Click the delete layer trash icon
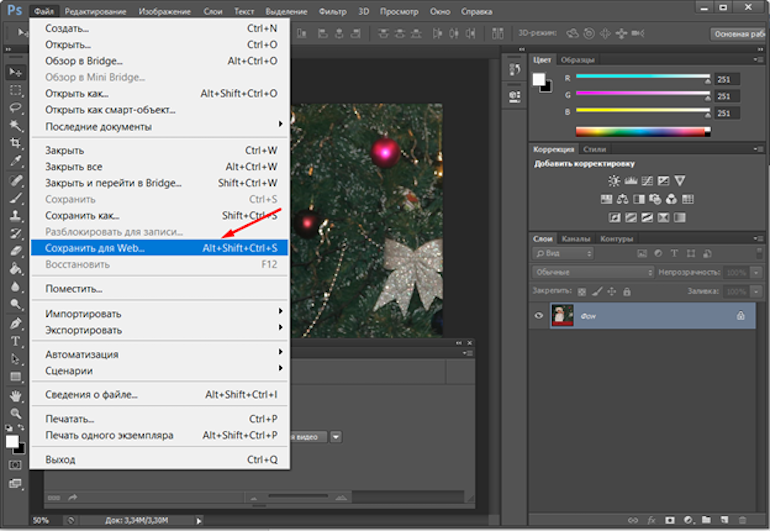770x531 pixels. [740, 520]
